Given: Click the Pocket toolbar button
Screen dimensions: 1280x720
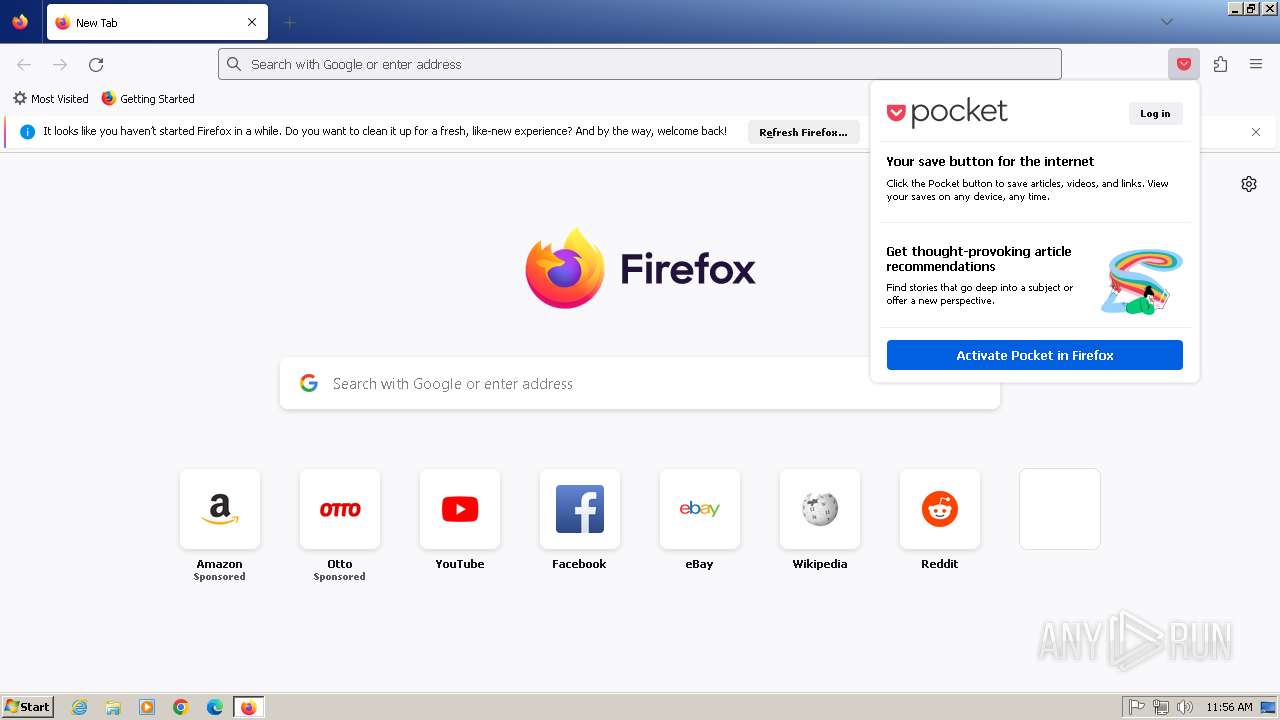Looking at the screenshot, I should tap(1184, 64).
